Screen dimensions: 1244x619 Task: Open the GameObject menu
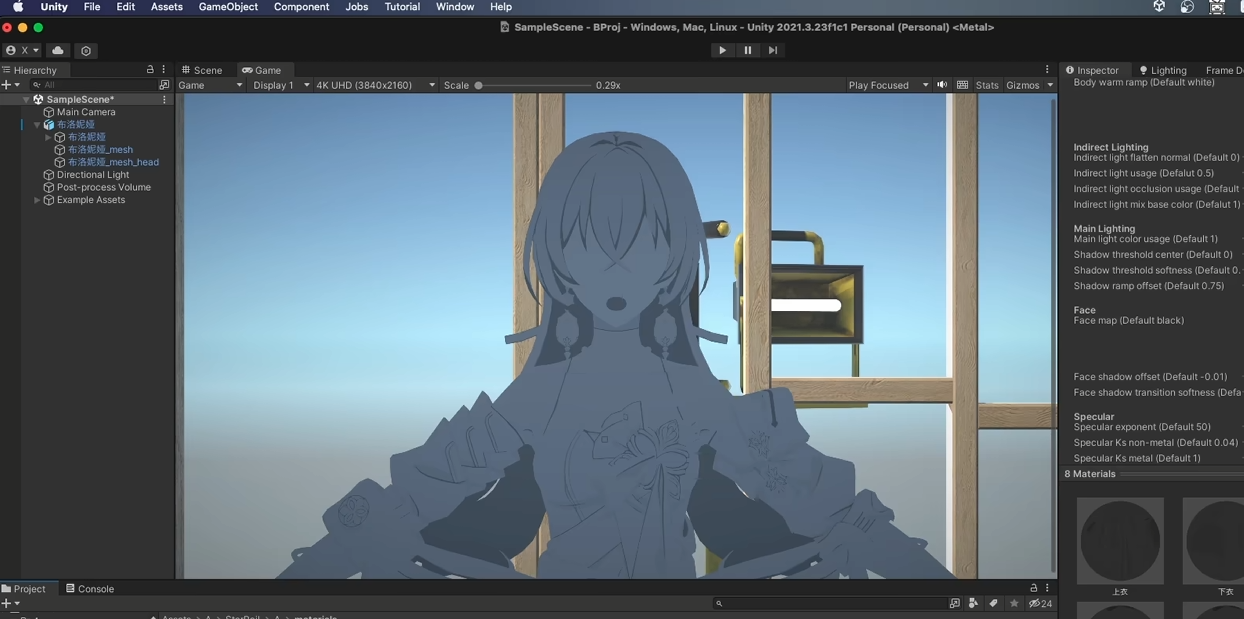click(x=228, y=7)
